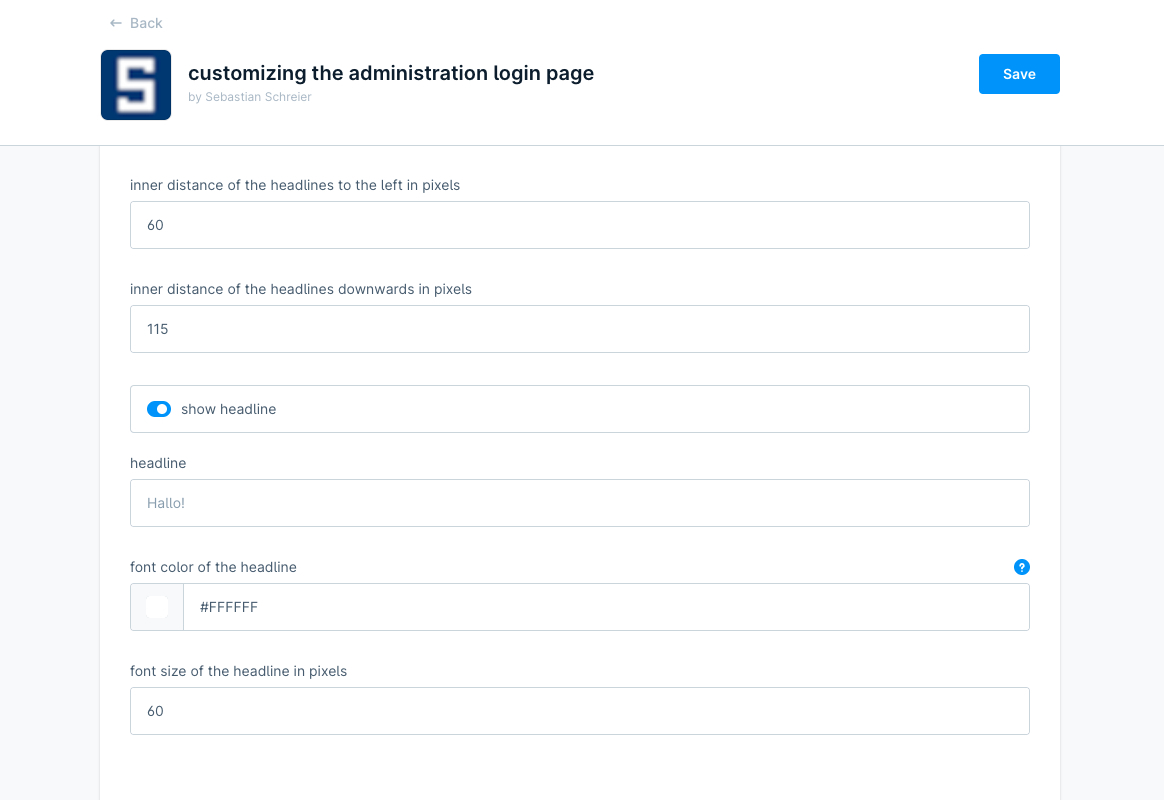Screen dimensions: 1164x800
Task: Select the "#FFFFFF" hex color input
Action: pos(600,607)
